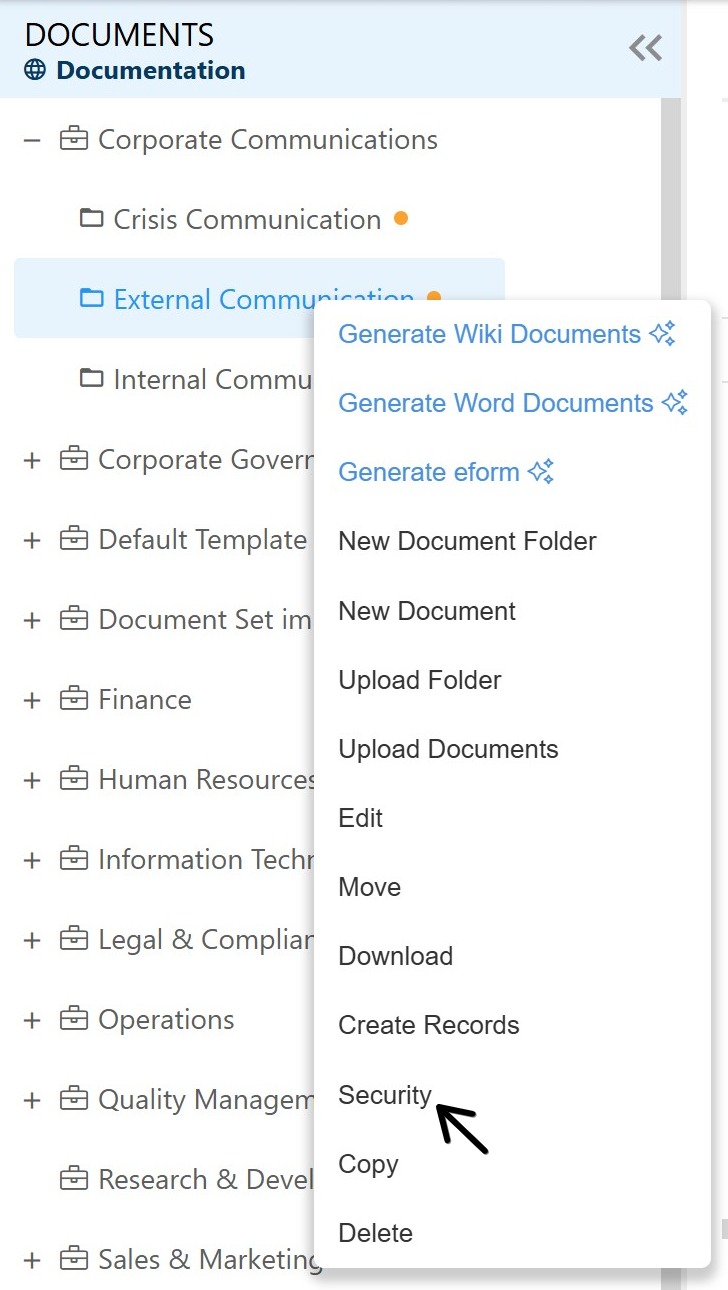The image size is (728, 1290).
Task: Expand the Finance tree node
Action: 32,700
